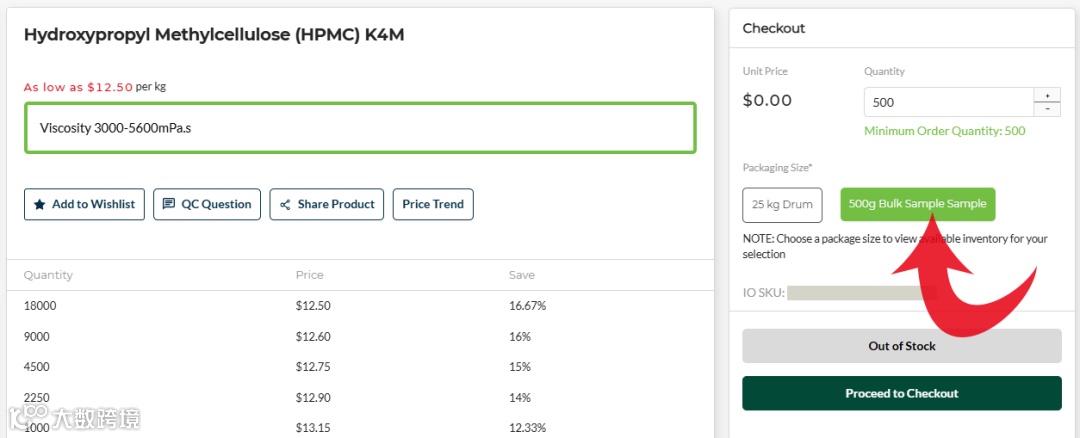Click the speech bubble icon for QC Question

[169, 204]
